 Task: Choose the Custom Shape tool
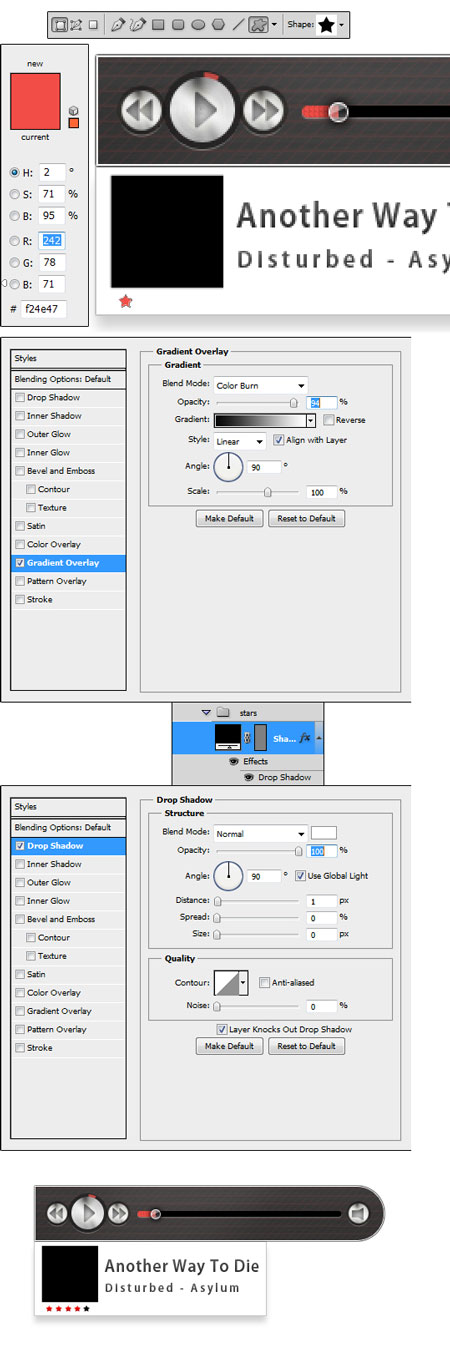click(x=258, y=23)
